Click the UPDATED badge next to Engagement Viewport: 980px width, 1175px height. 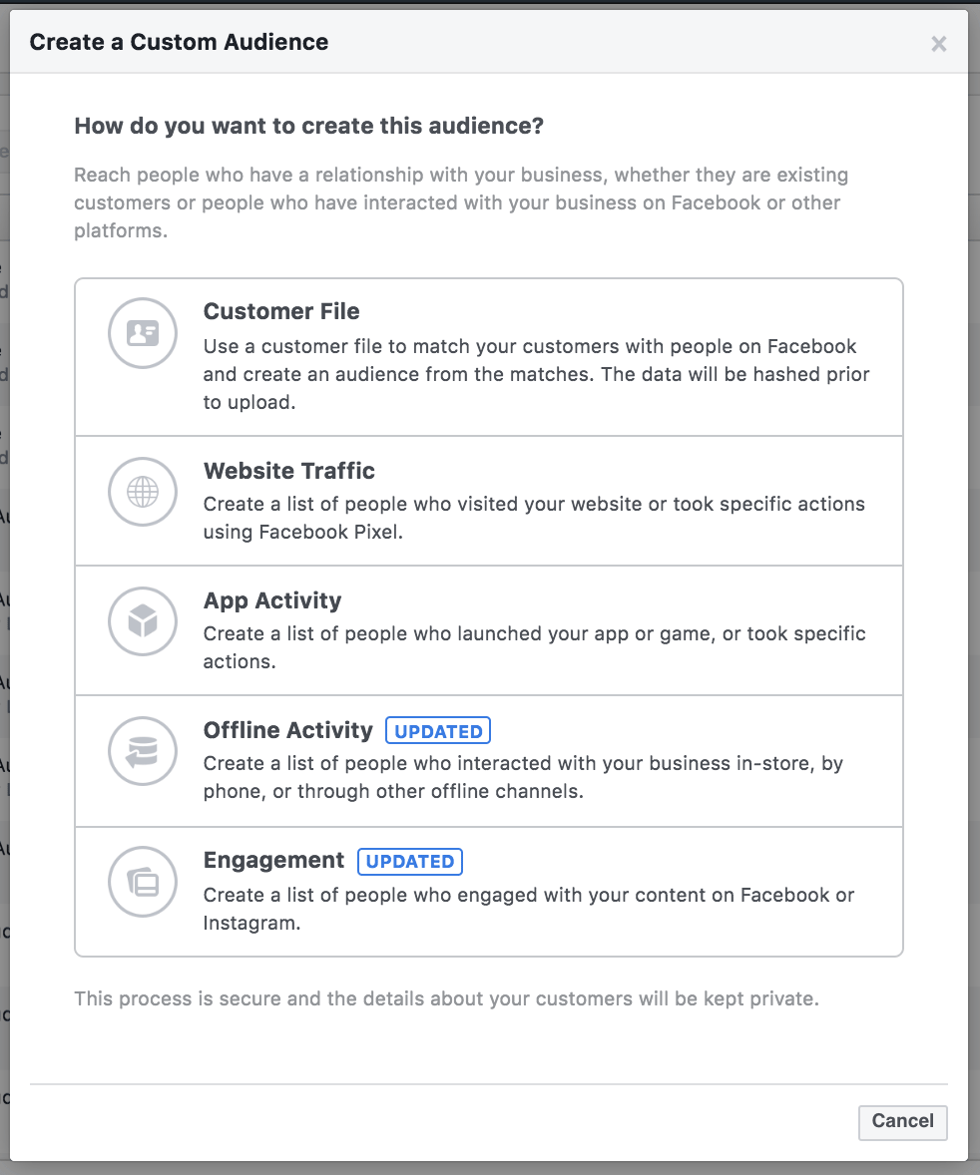(410, 861)
